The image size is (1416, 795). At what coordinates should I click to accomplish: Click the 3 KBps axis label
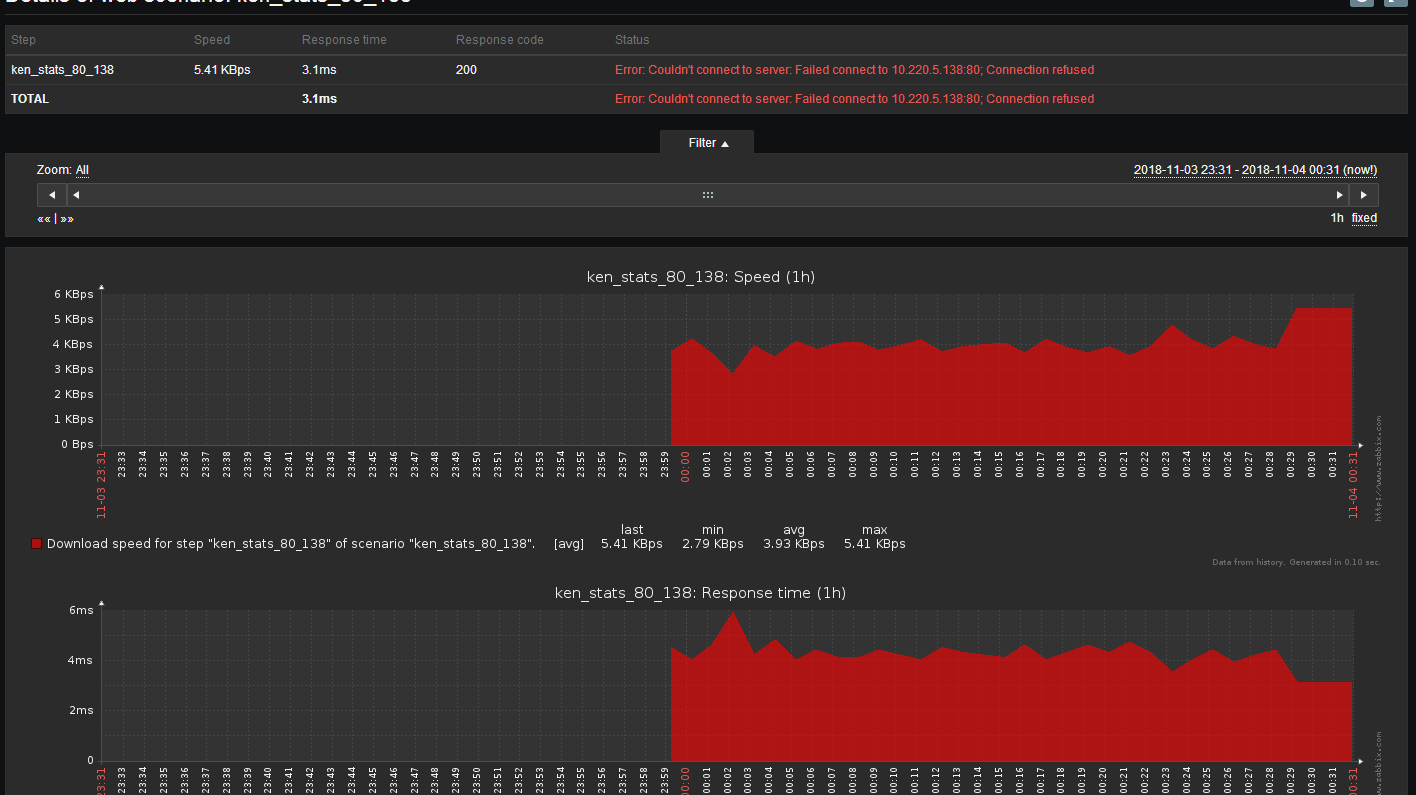pos(73,369)
